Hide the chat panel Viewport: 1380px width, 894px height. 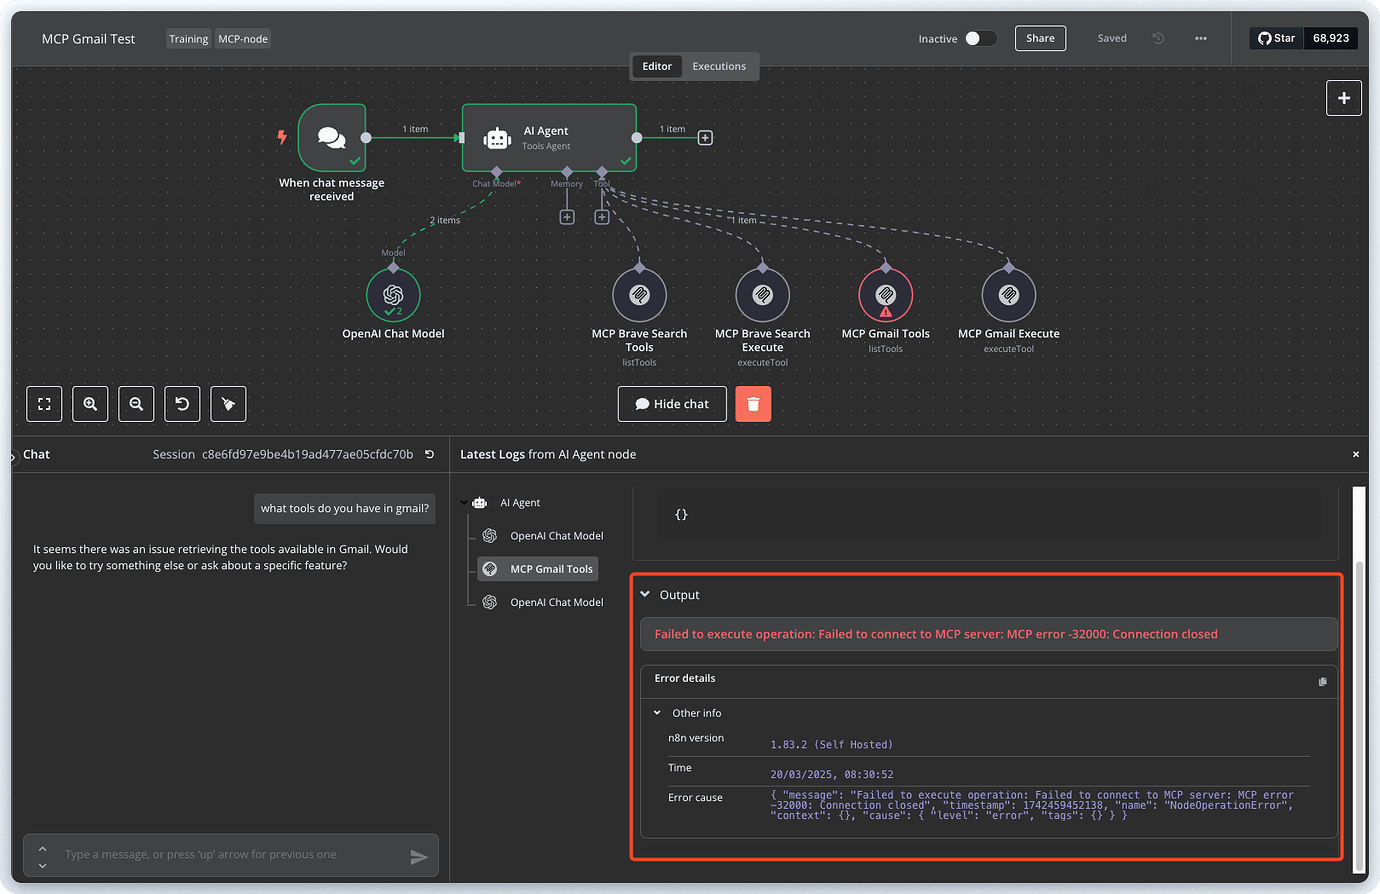(x=671, y=403)
